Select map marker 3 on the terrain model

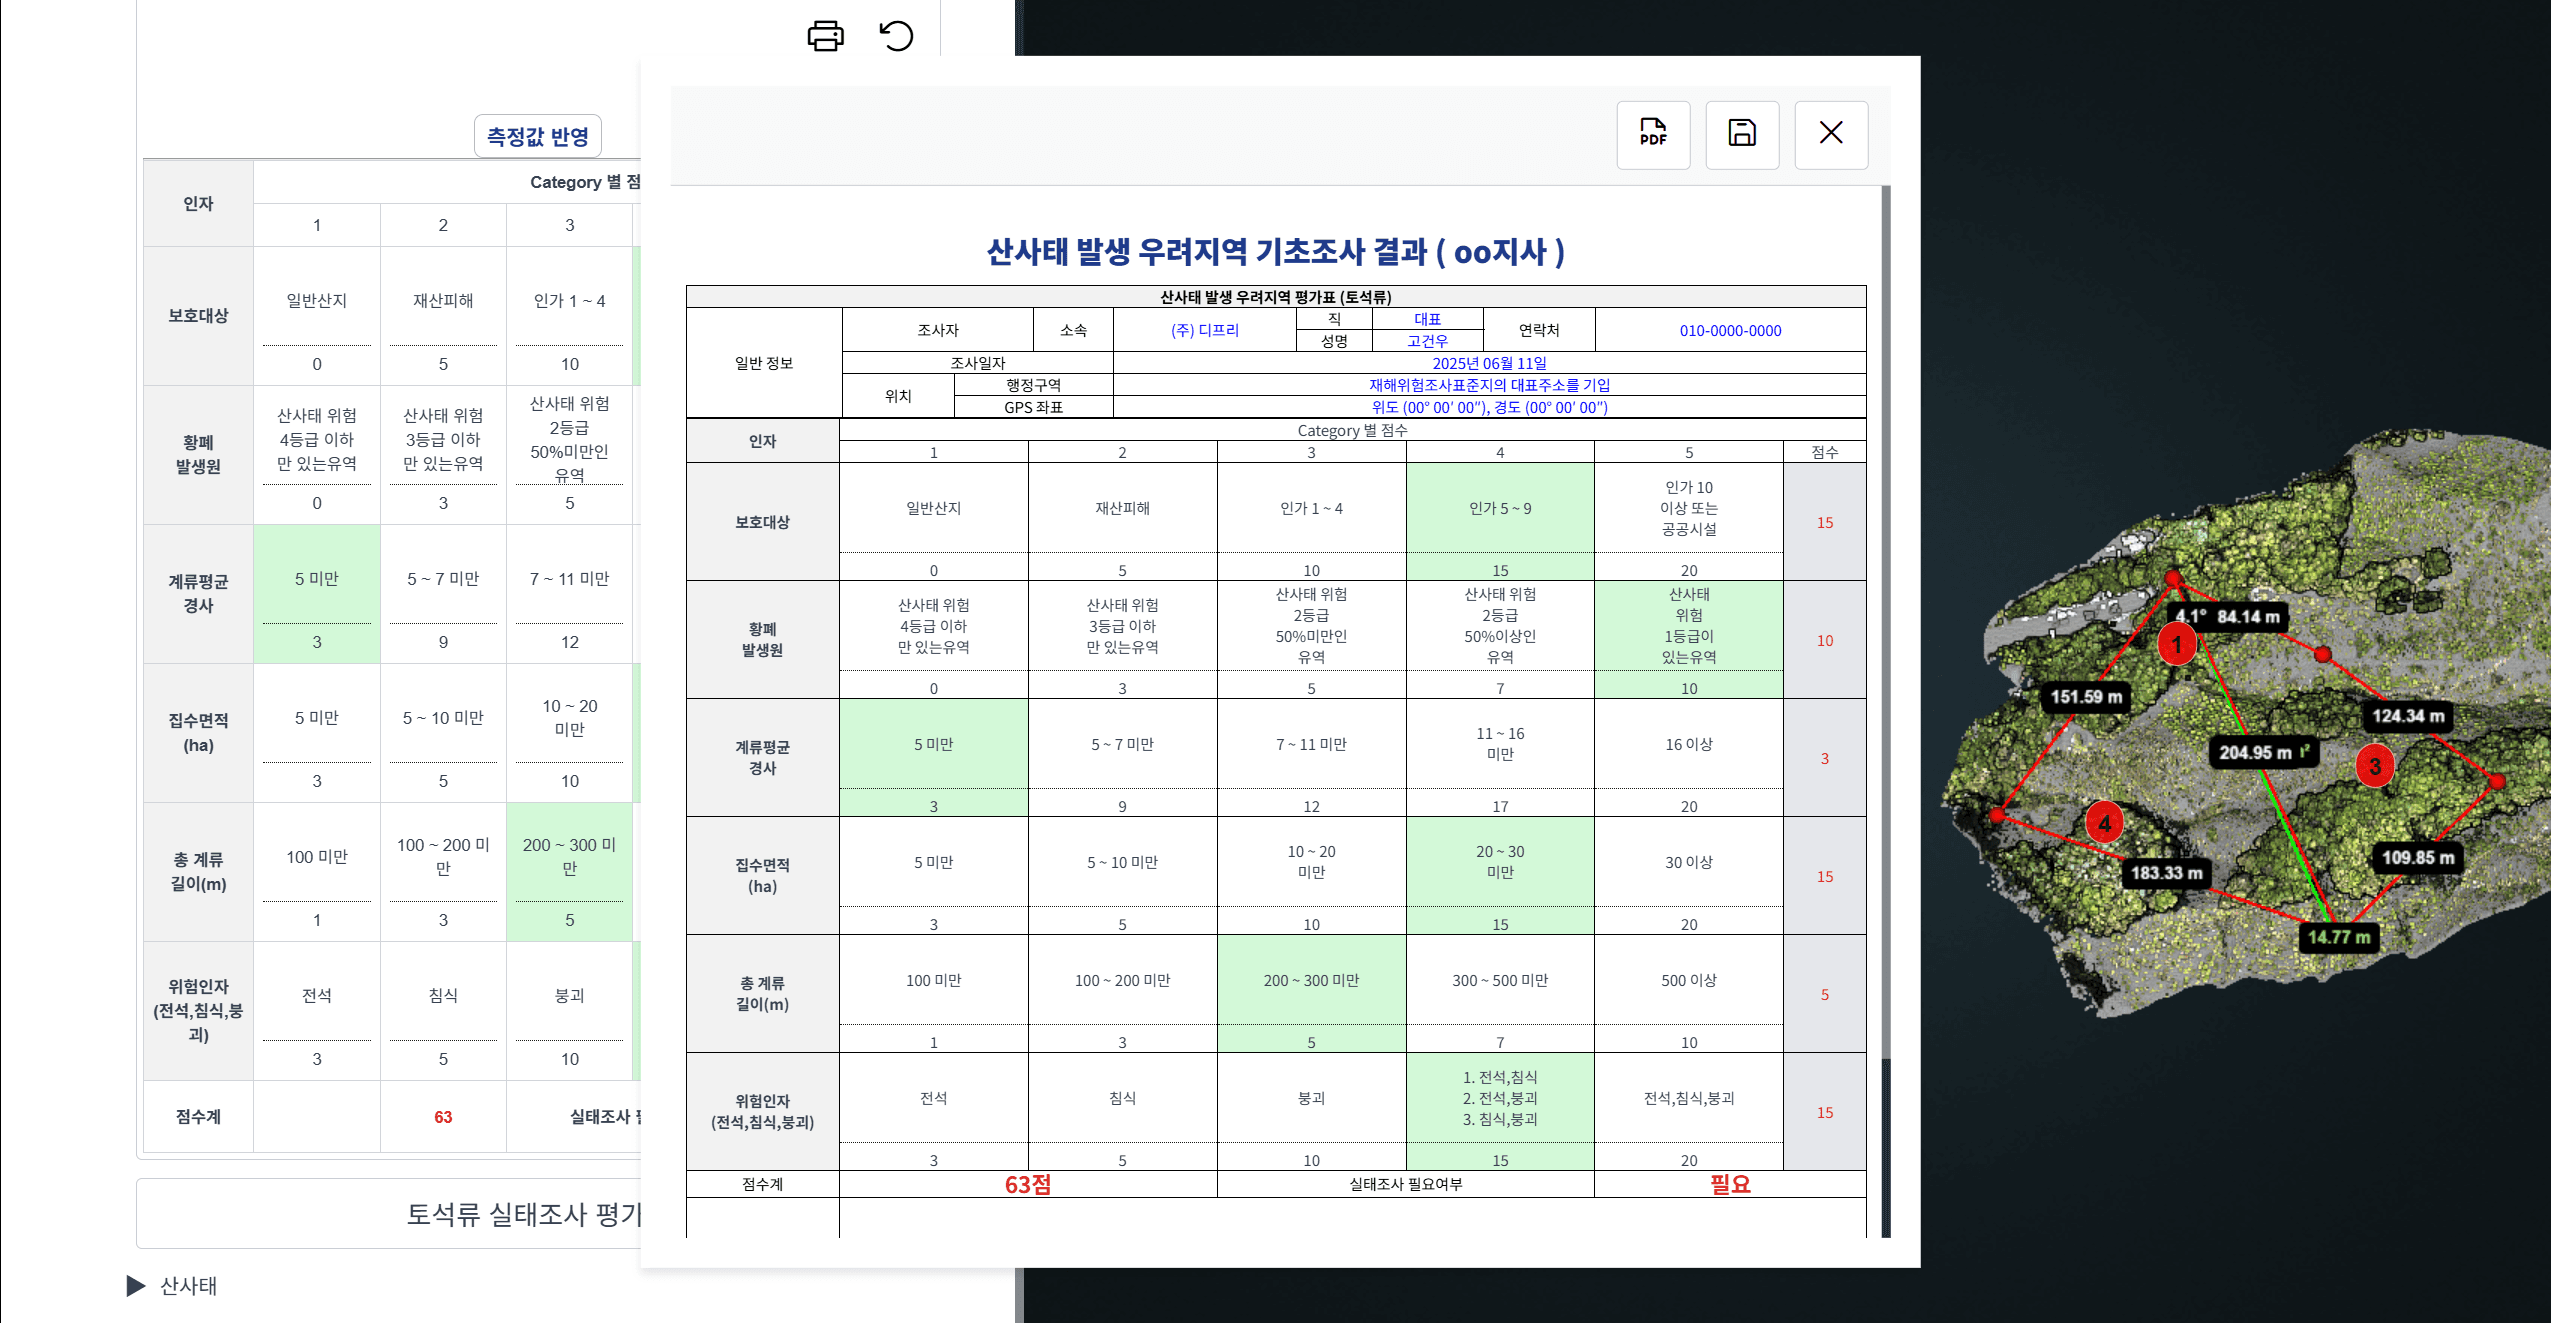tap(2375, 767)
